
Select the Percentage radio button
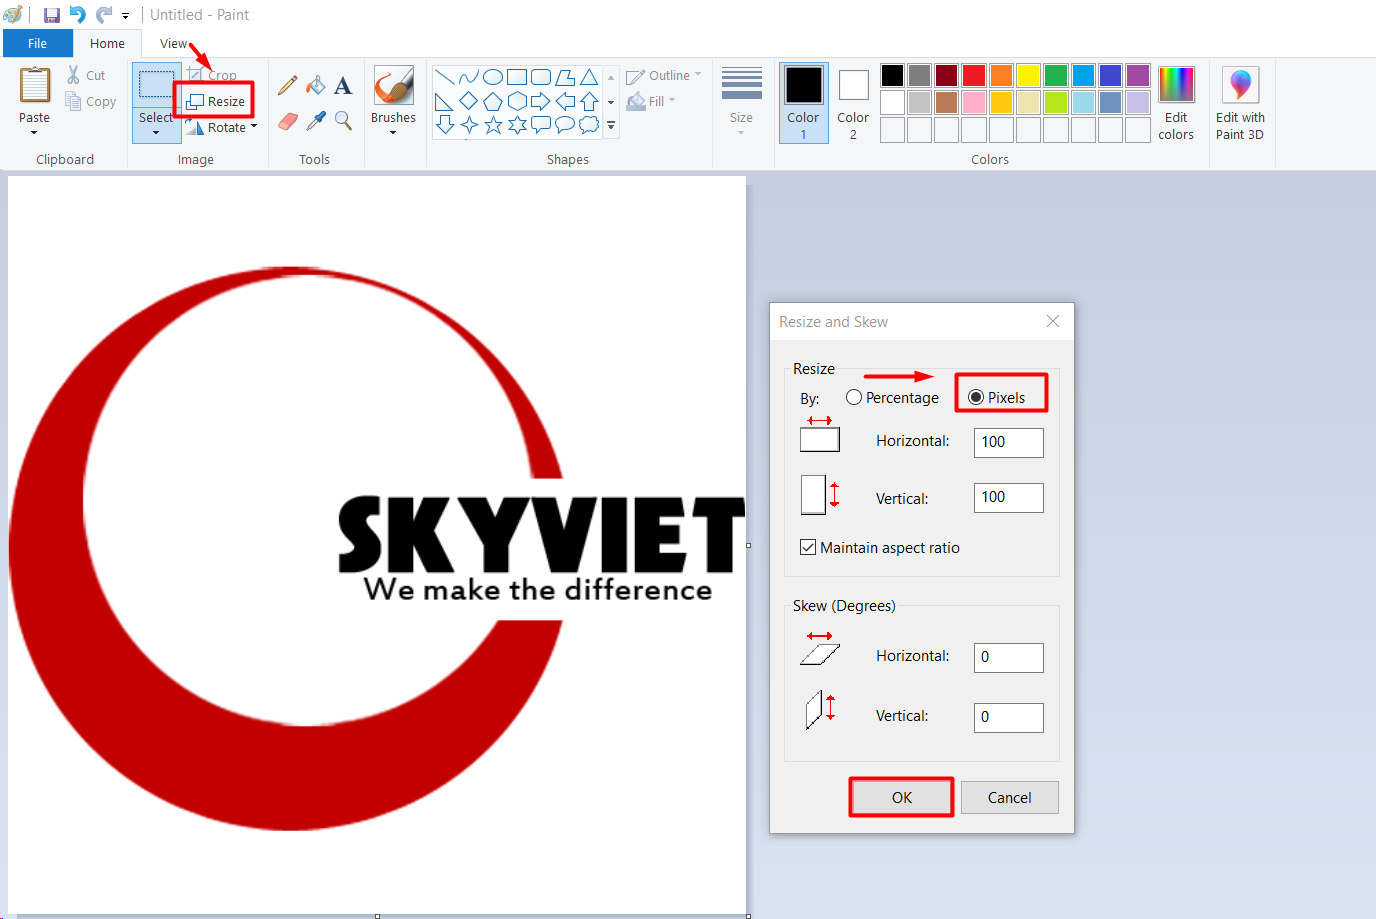click(854, 397)
